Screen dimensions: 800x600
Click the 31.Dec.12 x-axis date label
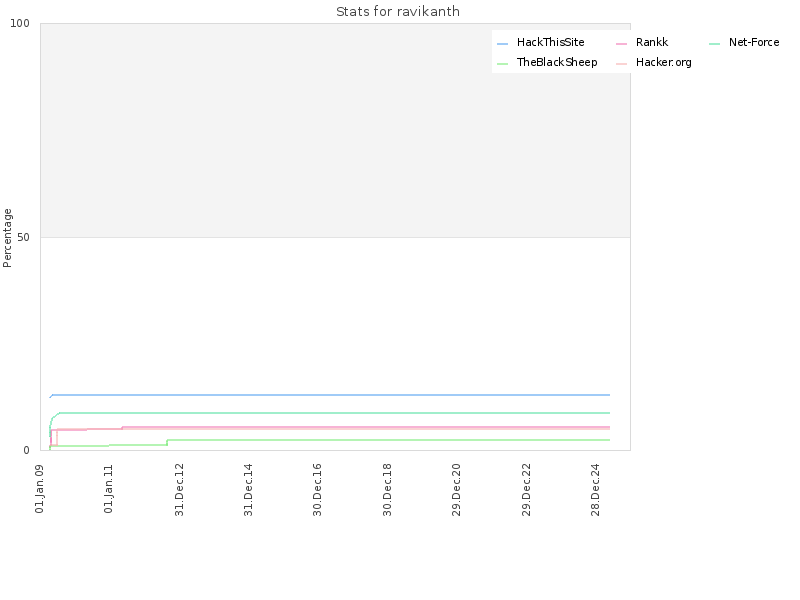[179, 490]
